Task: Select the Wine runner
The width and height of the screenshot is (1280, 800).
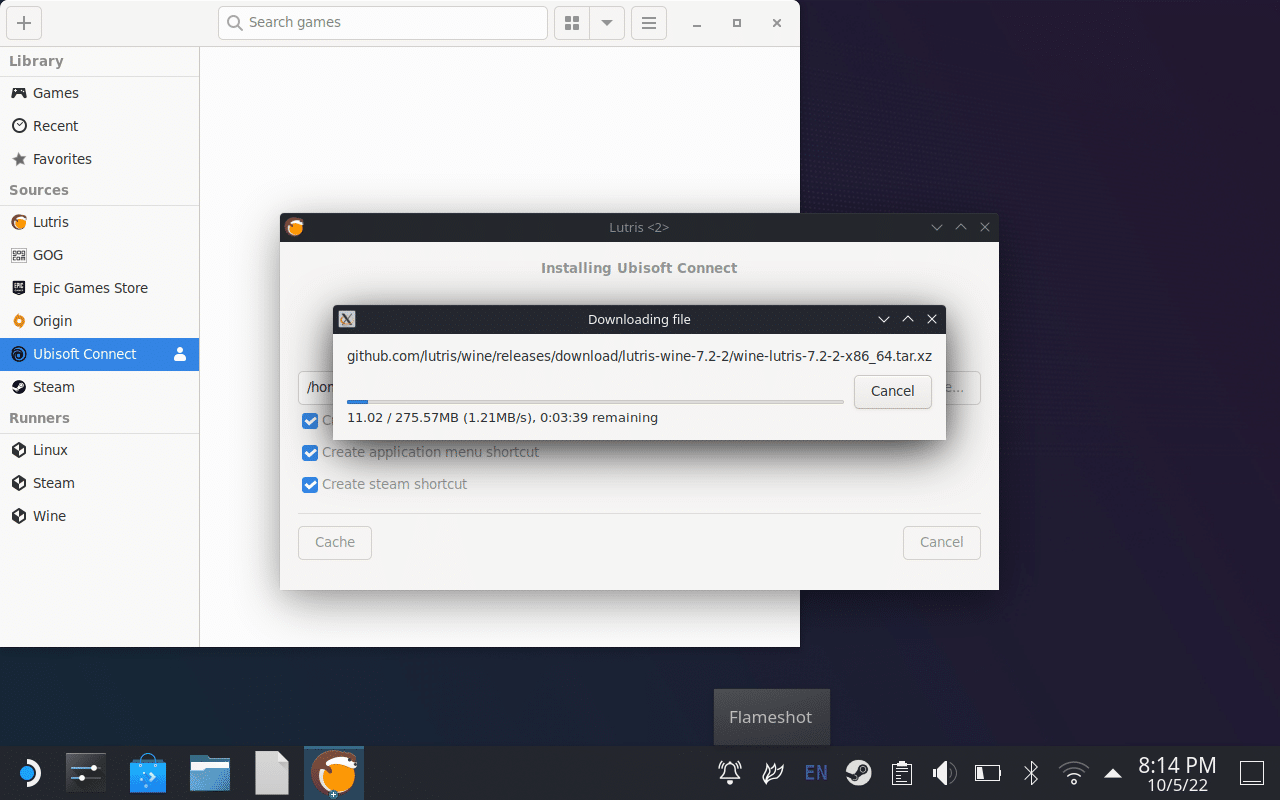Action: click(x=99, y=516)
